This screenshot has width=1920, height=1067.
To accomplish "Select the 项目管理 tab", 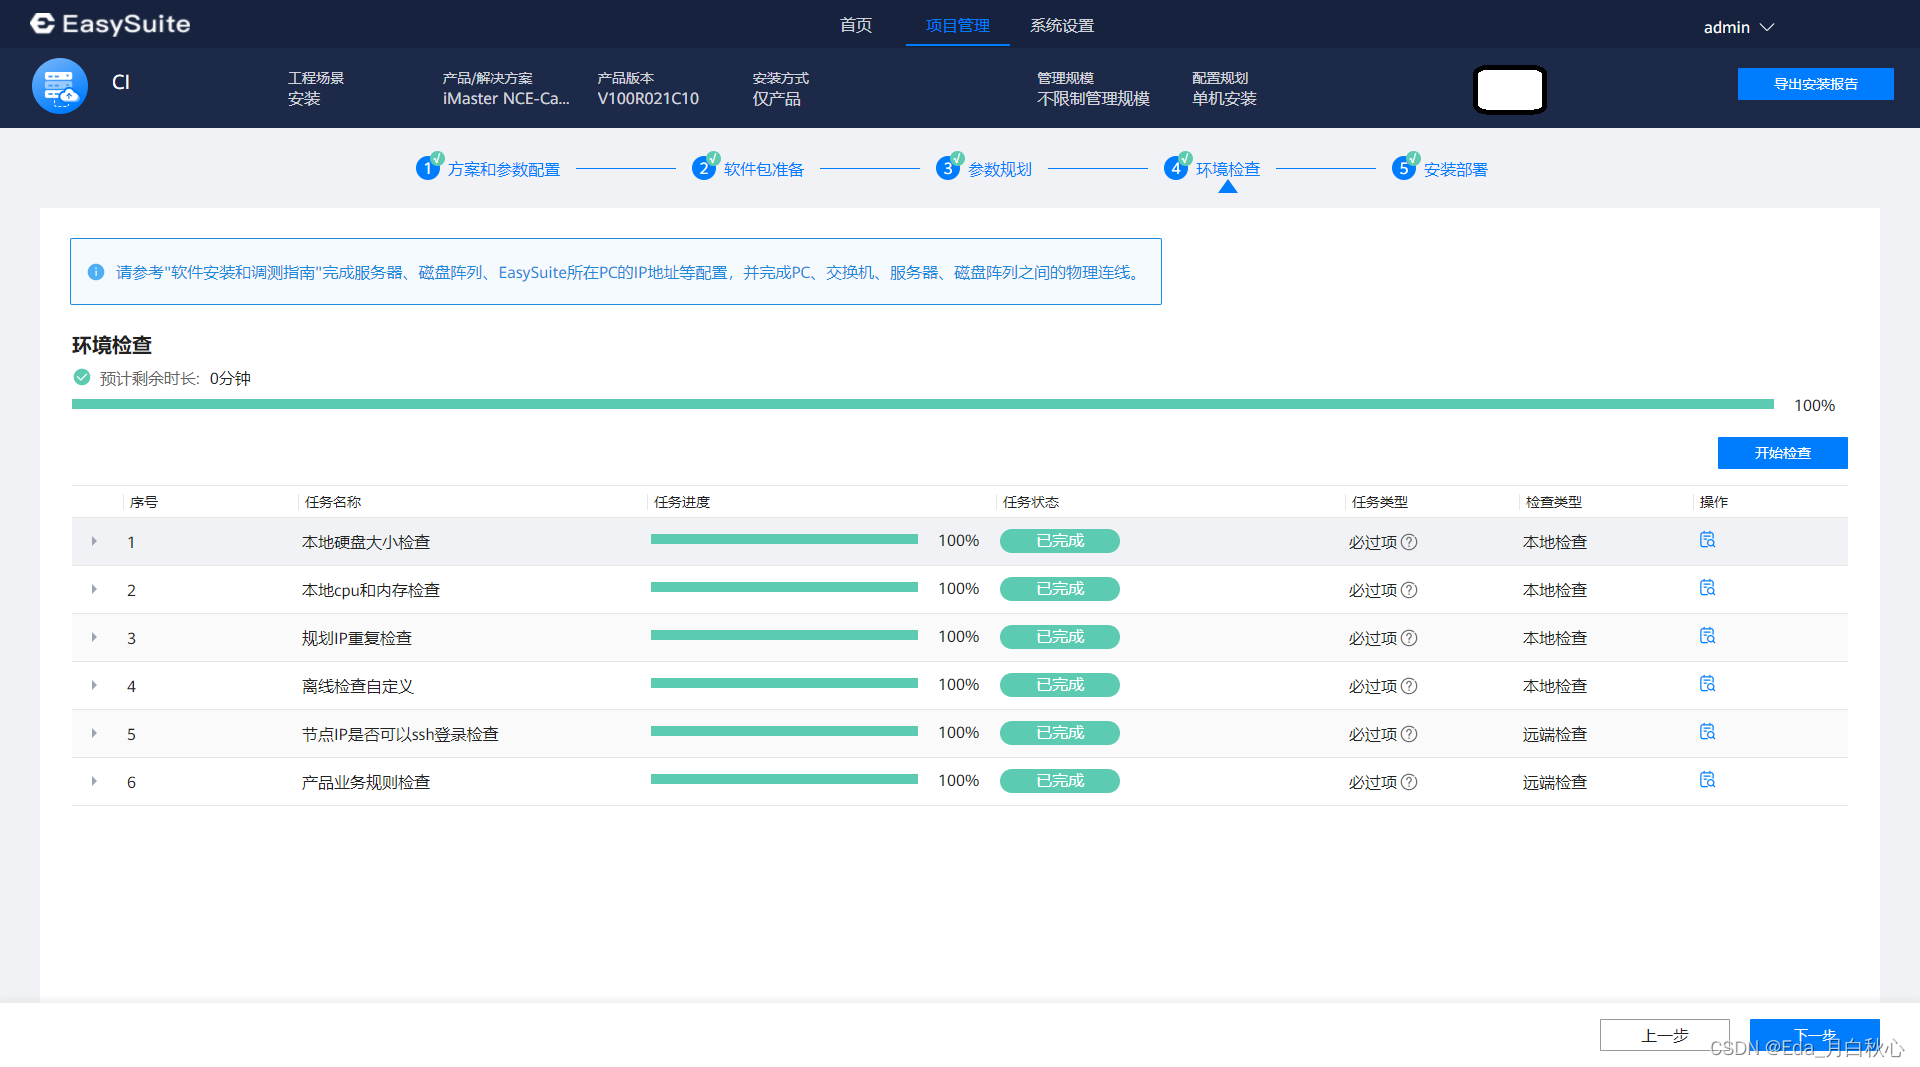I will tap(957, 25).
